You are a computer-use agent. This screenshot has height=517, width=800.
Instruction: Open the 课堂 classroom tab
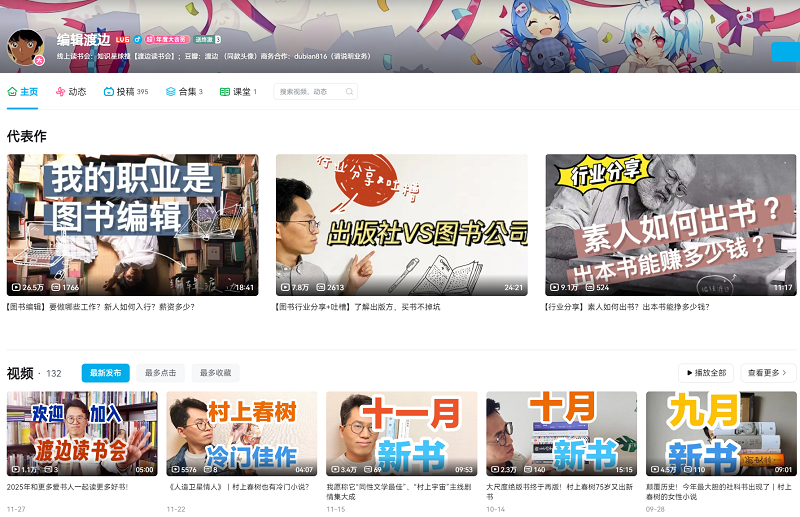coord(238,91)
